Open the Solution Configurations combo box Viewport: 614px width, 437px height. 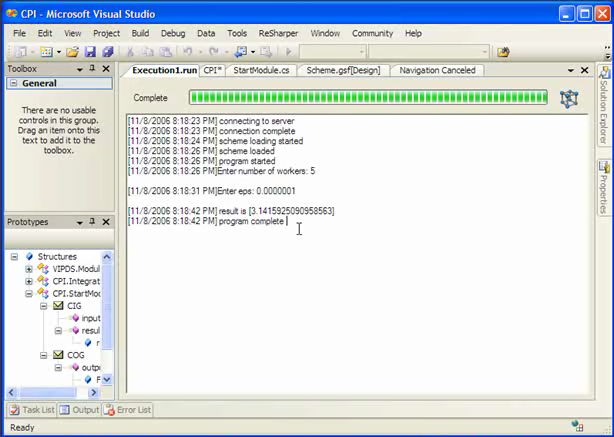pyautogui.click(x=332, y=52)
